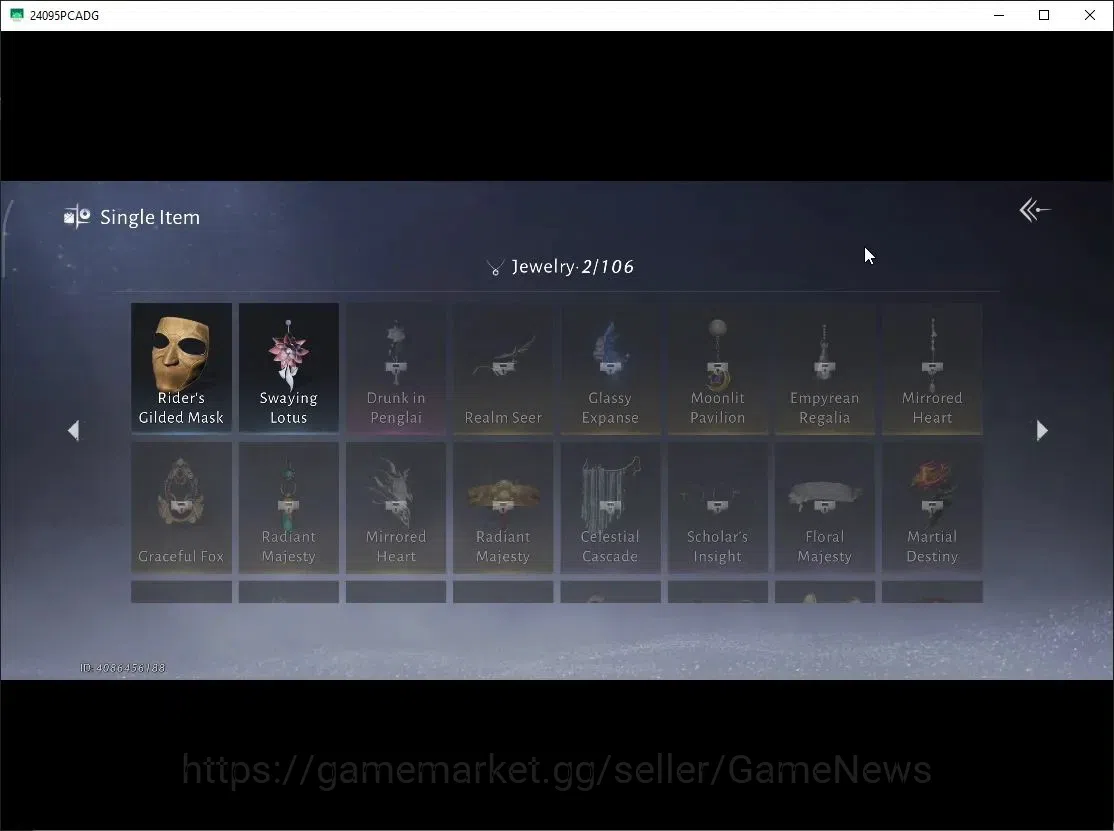
Task: Click the Jewelry necklace category icon
Action: [495, 267]
